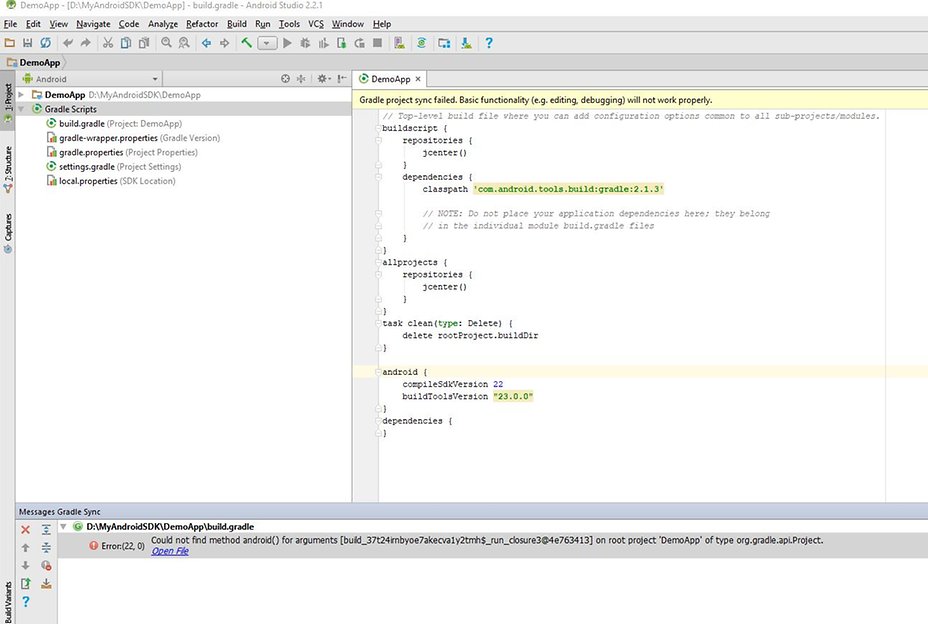The width and height of the screenshot is (928, 624).
Task: Click the Stop square icon
Action: tap(377, 43)
